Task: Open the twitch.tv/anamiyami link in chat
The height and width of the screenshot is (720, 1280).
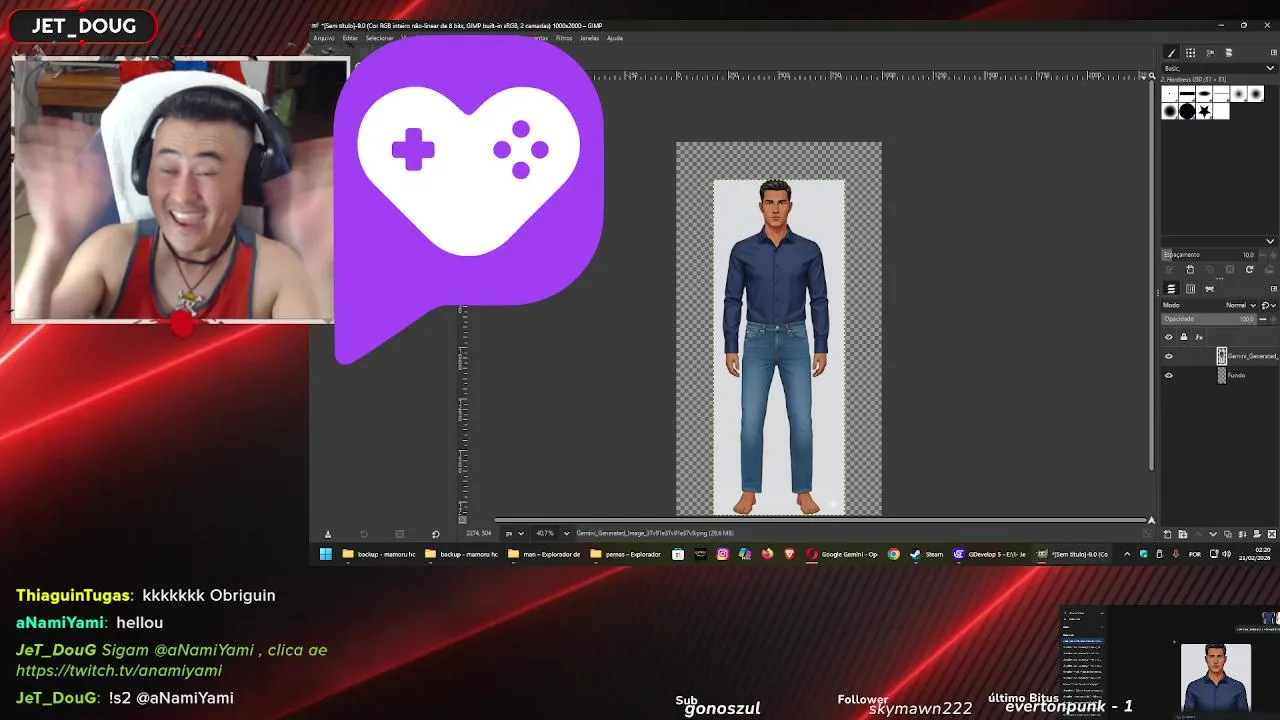Action: pos(119,670)
